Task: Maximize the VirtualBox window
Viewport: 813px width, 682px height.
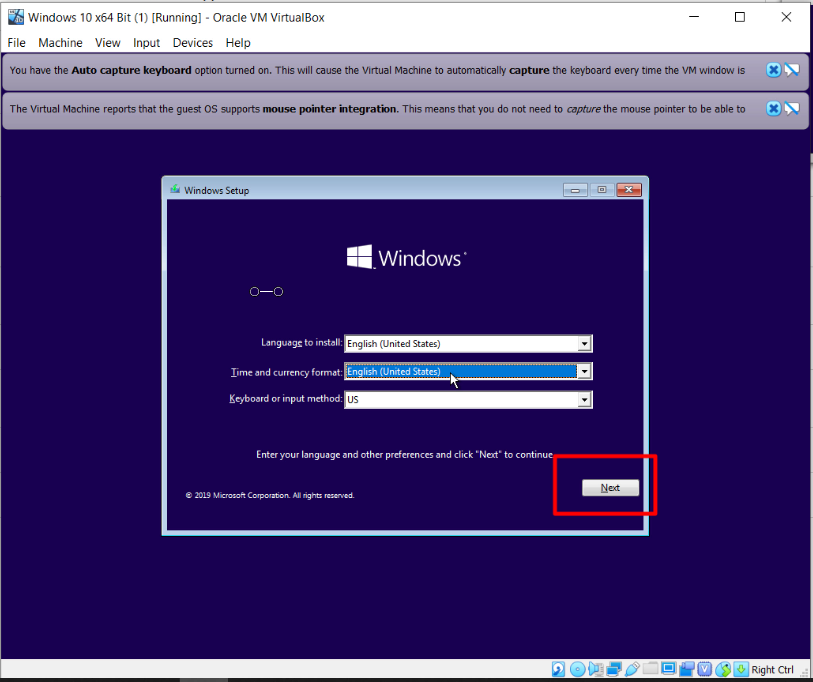Action: (740, 17)
